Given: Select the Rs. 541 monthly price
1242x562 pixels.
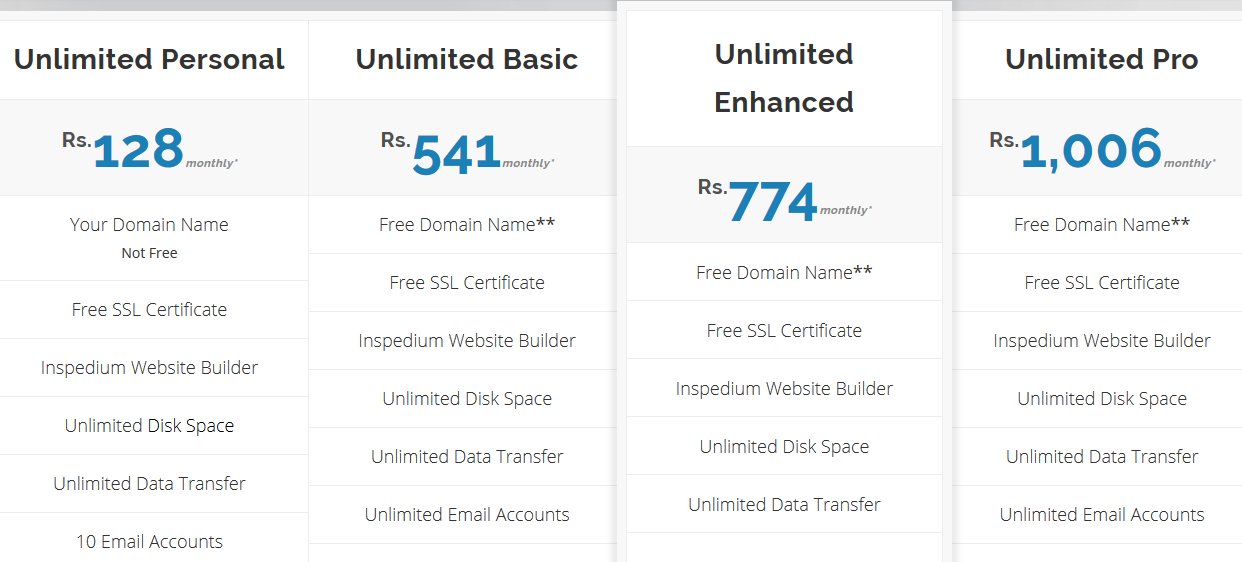Looking at the screenshot, I should click(467, 152).
